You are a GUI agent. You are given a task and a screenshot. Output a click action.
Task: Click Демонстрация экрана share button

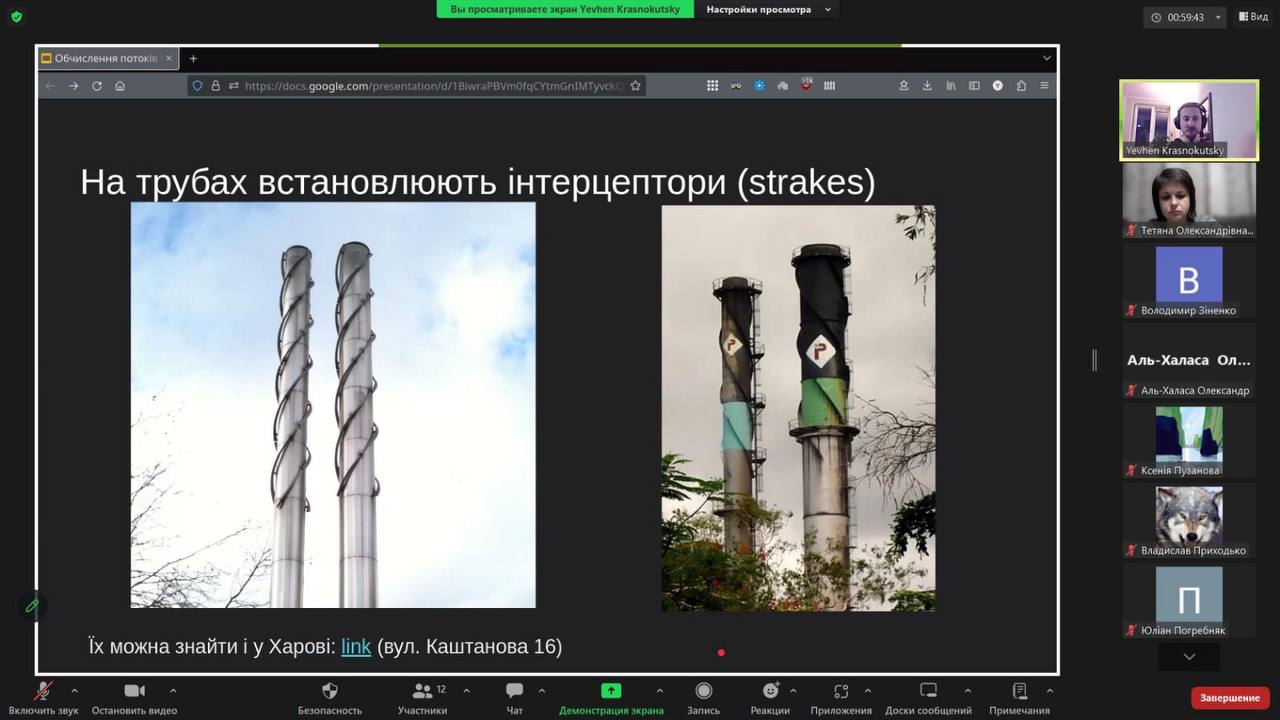pos(611,697)
